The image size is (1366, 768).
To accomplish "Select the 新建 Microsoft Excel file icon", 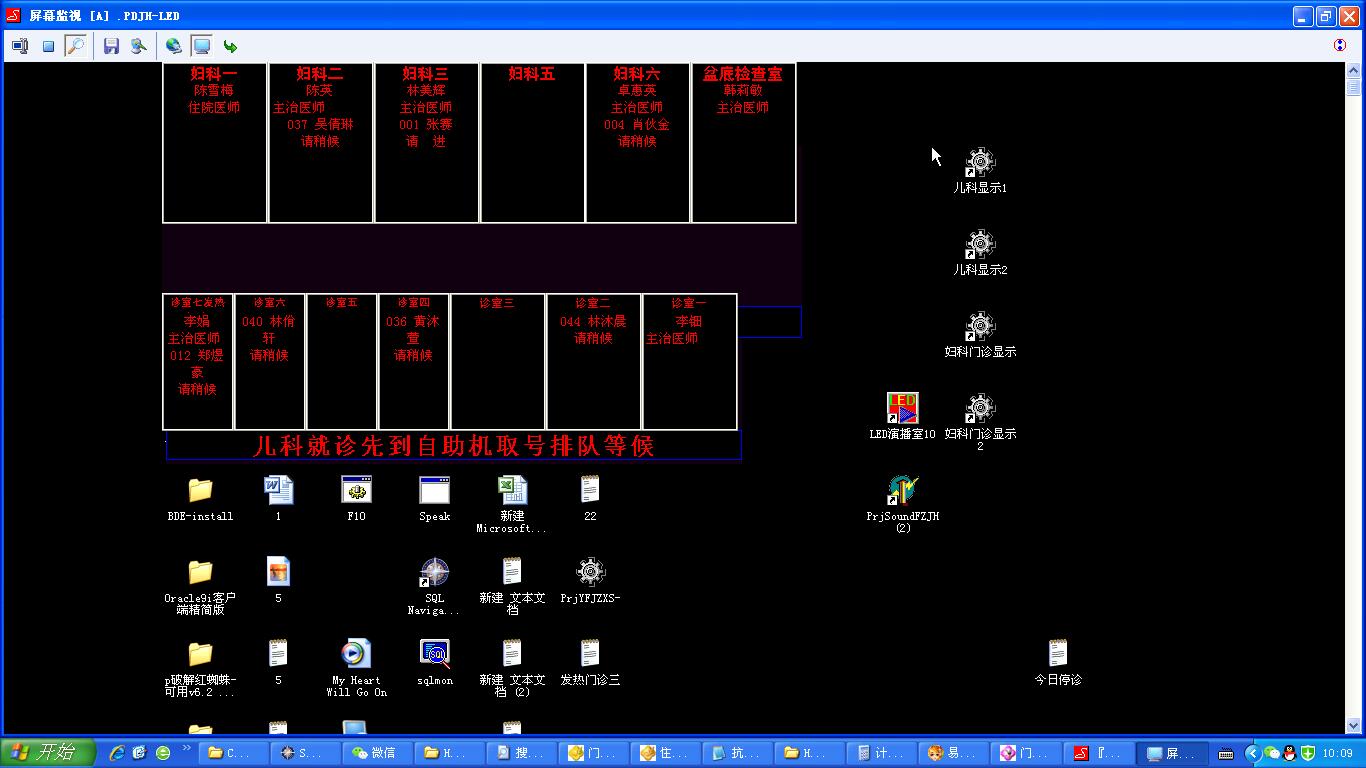I will (512, 504).
